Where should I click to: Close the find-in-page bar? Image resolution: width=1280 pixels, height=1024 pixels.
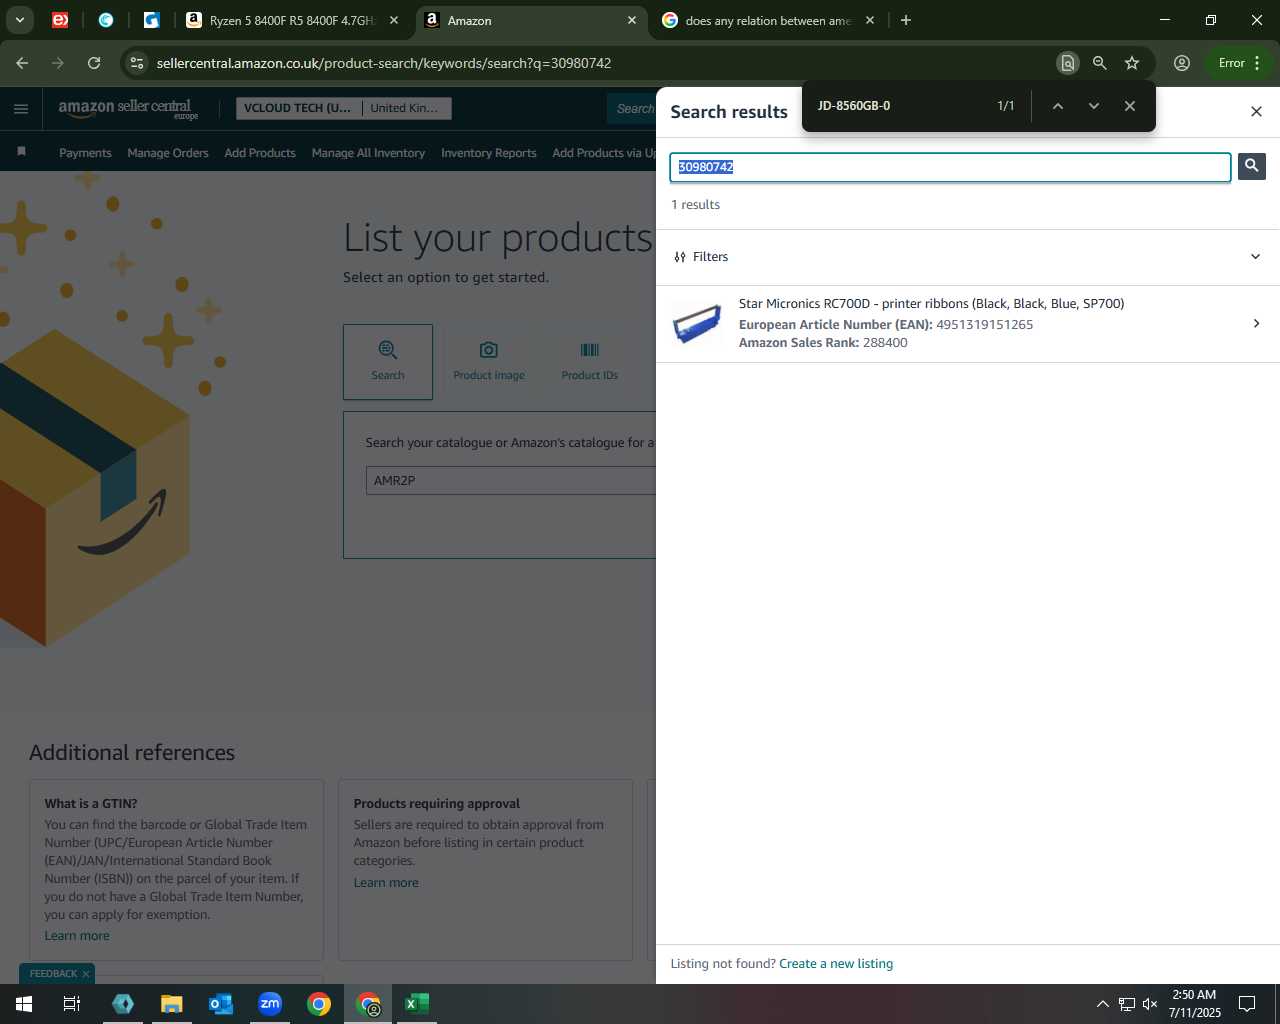1130,106
